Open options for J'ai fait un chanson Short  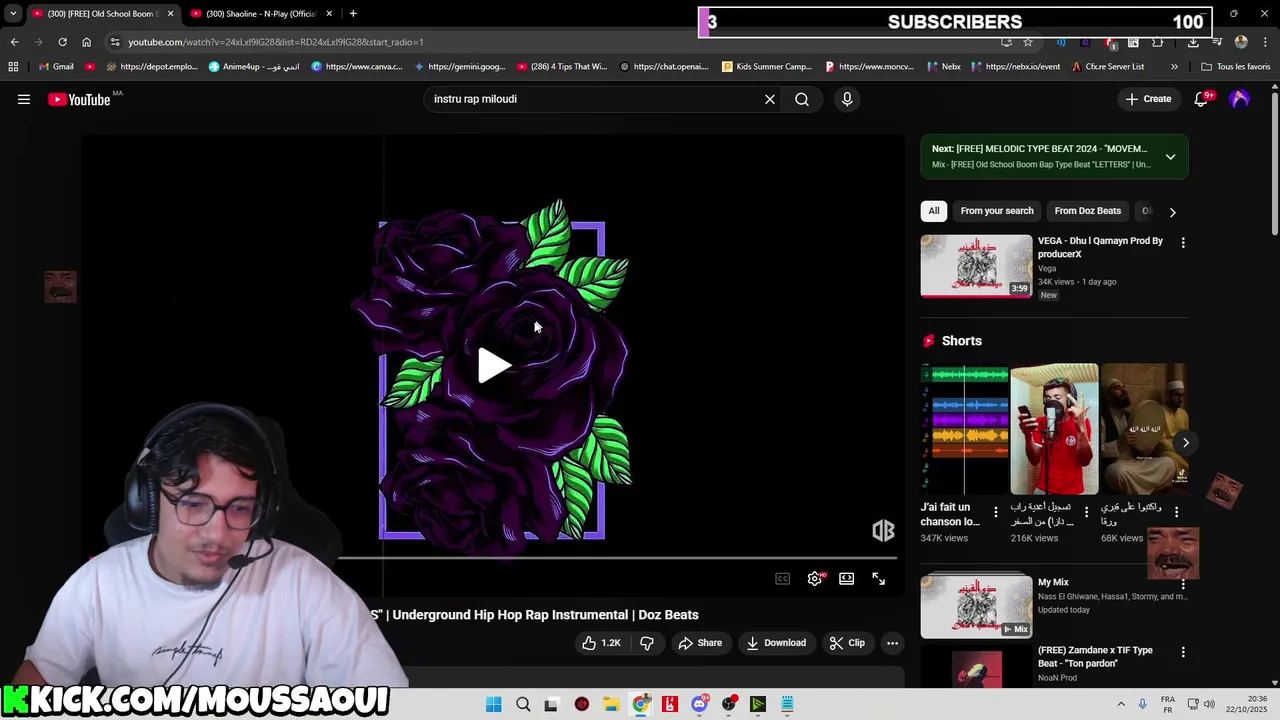pyautogui.click(x=995, y=512)
